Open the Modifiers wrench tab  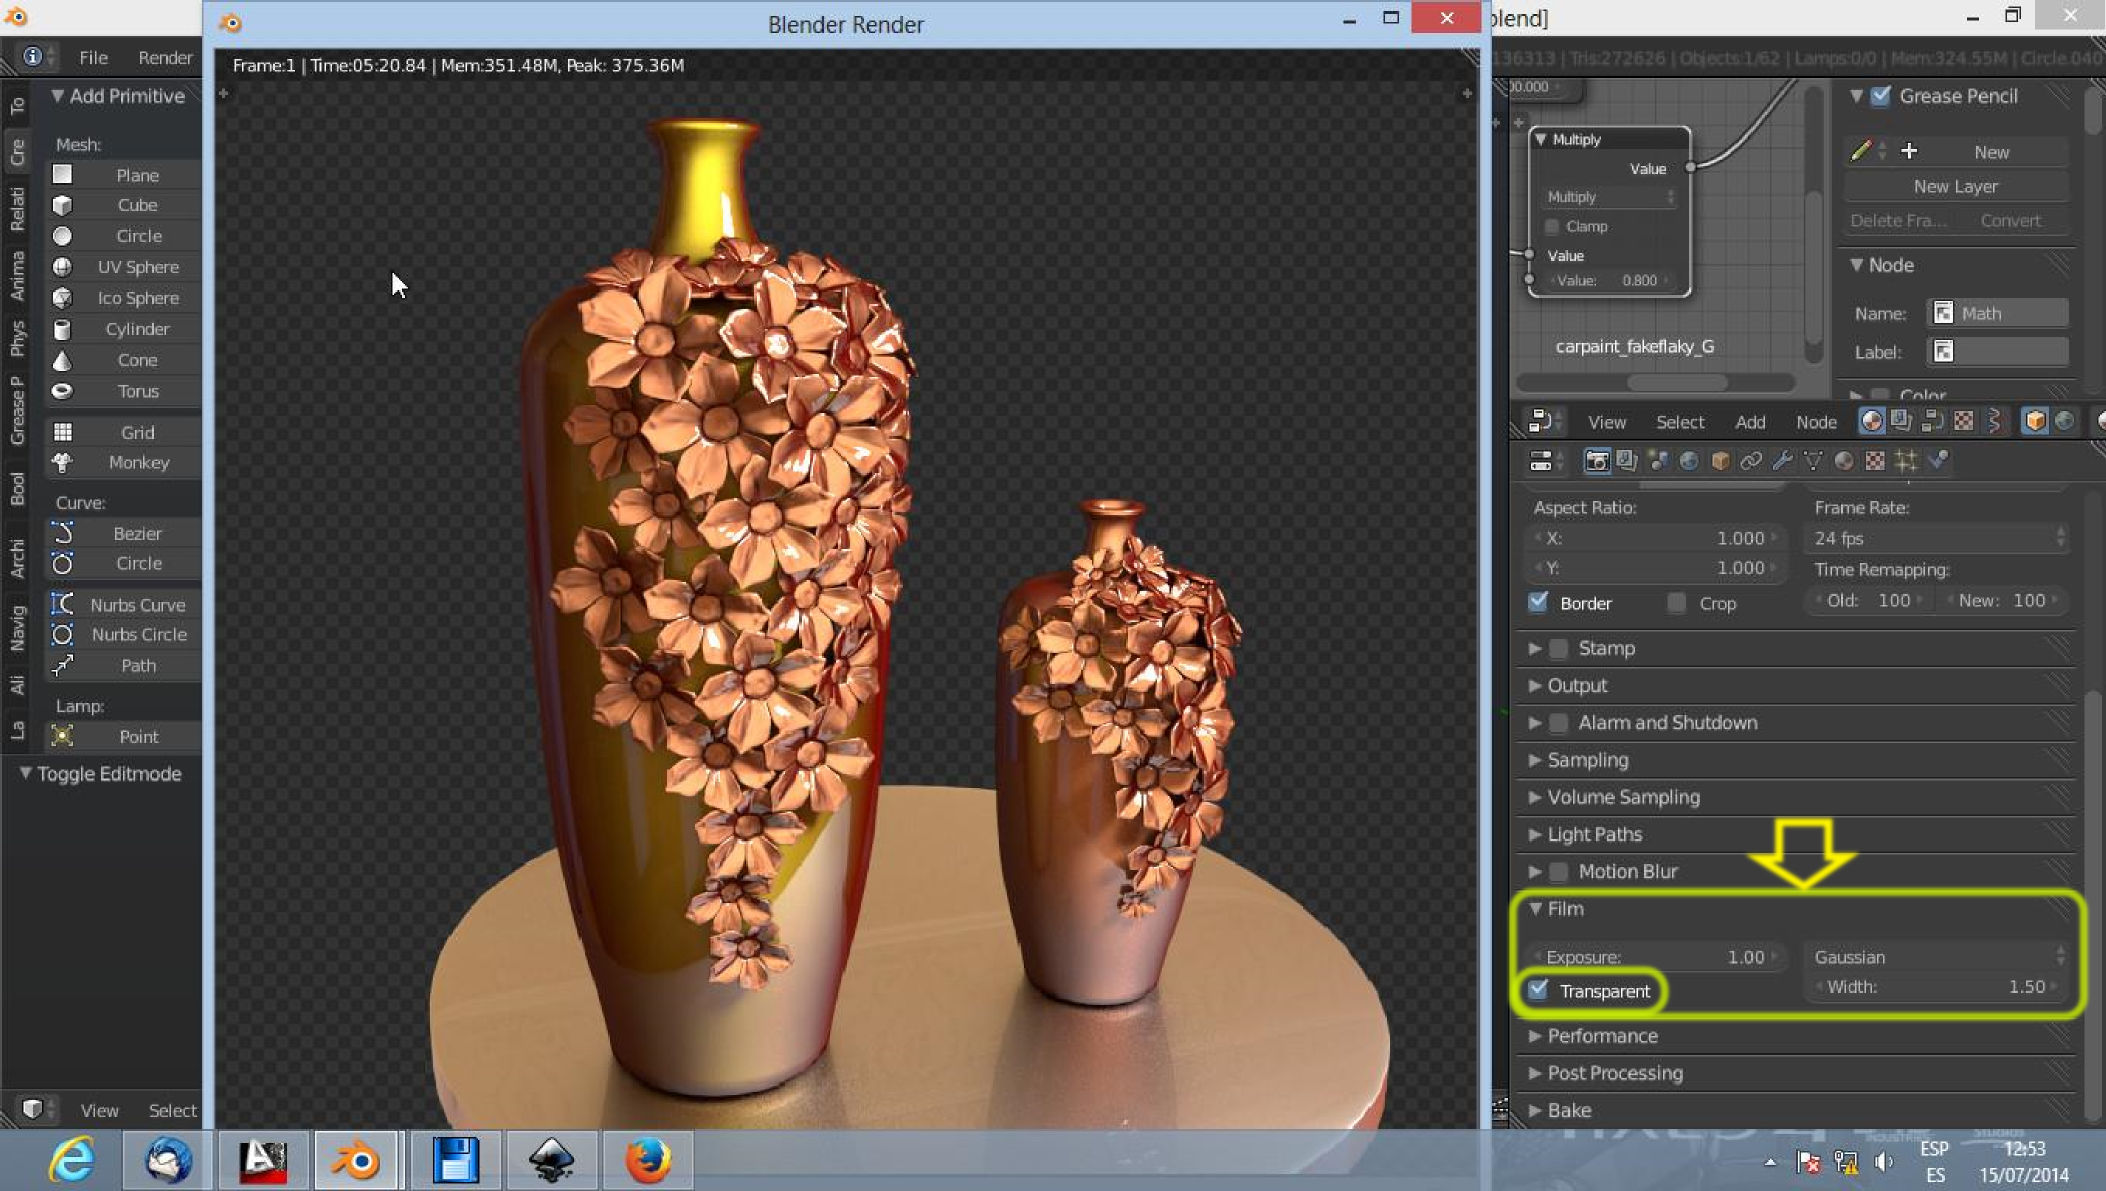coord(1782,461)
